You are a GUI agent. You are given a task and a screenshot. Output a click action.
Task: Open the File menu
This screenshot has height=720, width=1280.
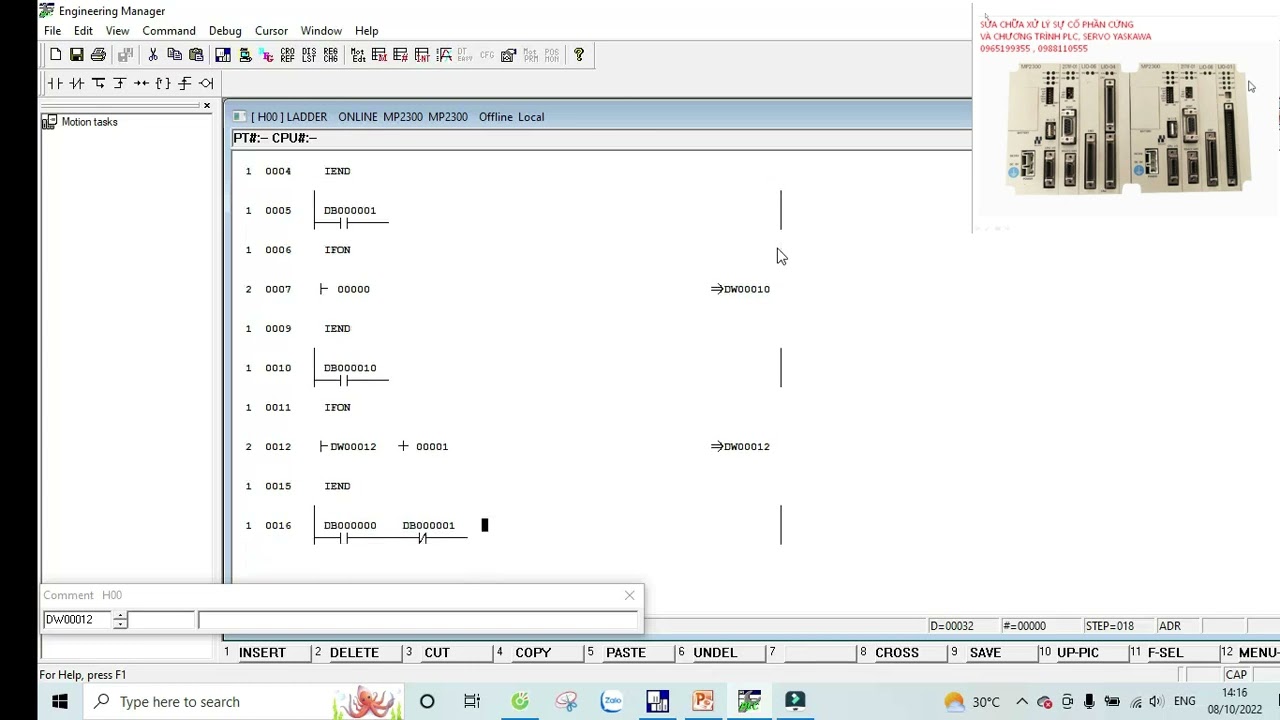click(52, 31)
